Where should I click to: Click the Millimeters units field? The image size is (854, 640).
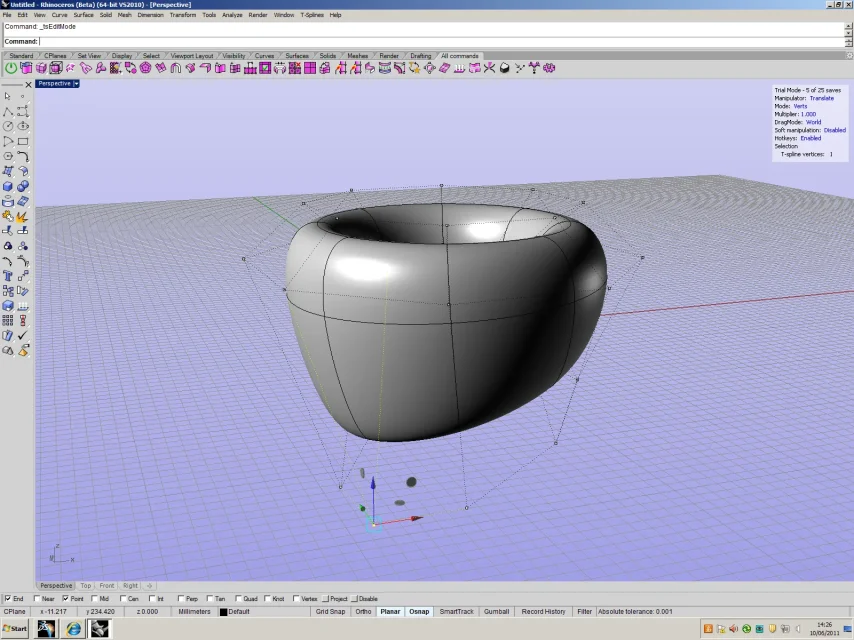194,612
